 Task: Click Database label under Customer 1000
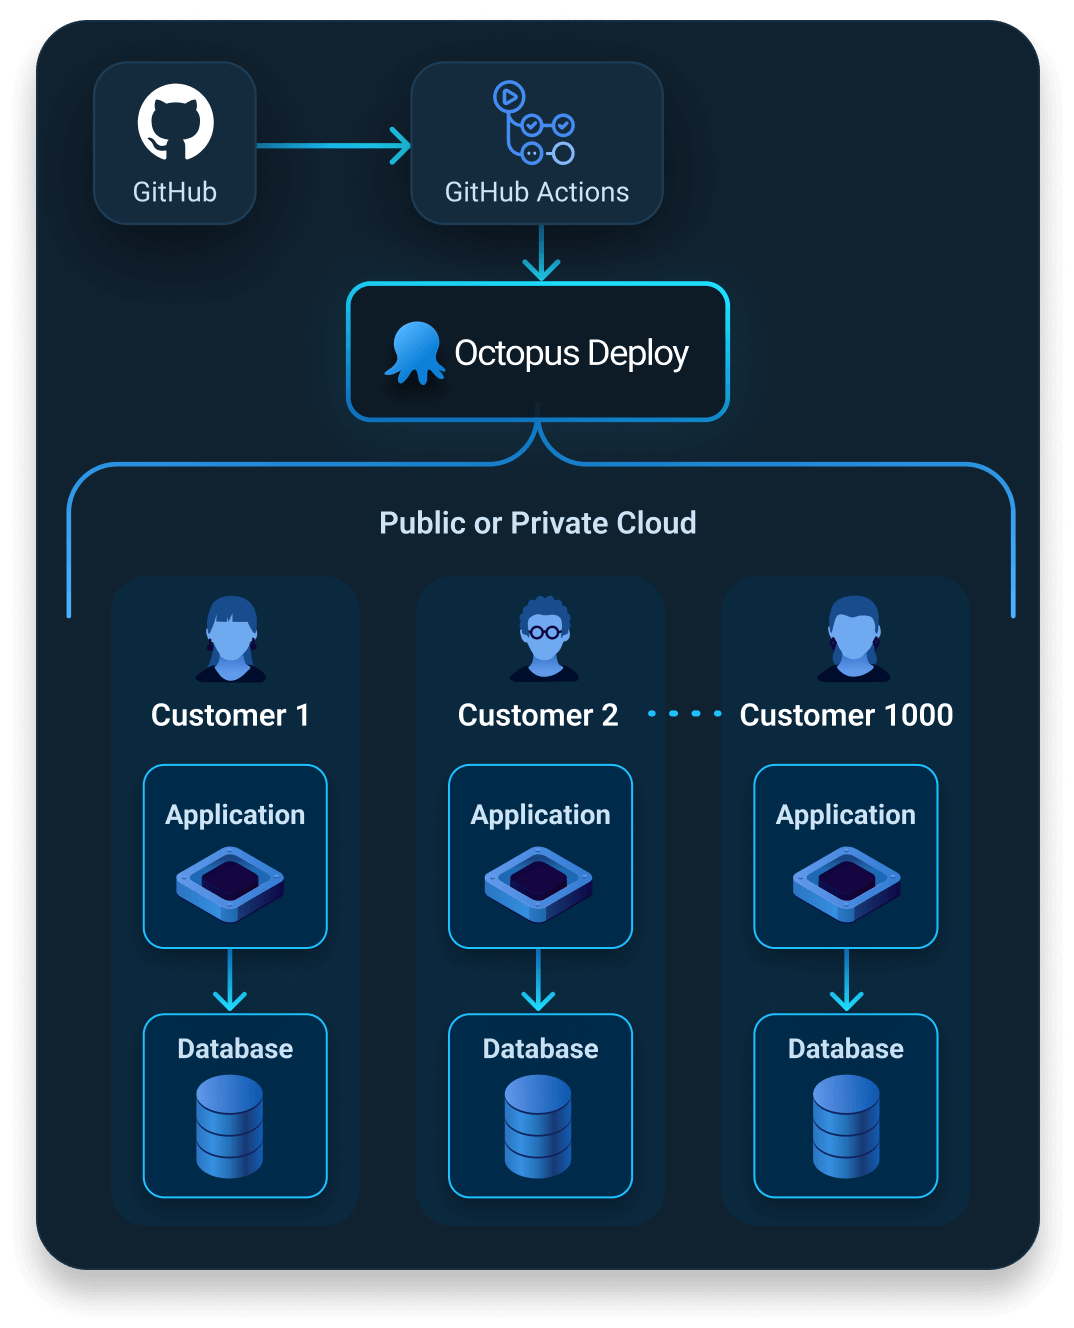pos(846,1048)
